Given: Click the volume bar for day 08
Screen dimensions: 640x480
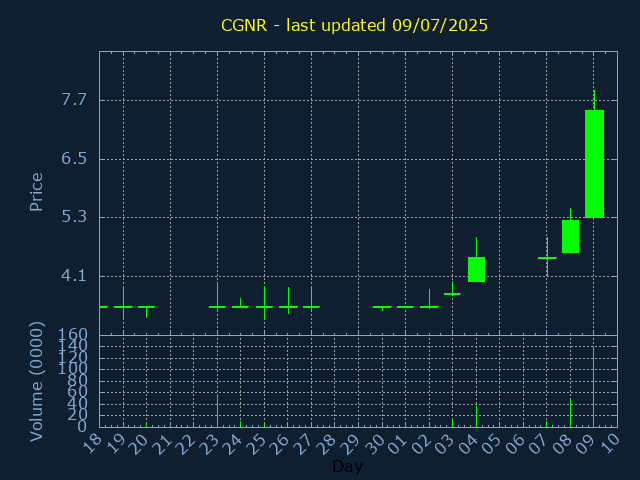Looking at the screenshot, I should tap(571, 413).
